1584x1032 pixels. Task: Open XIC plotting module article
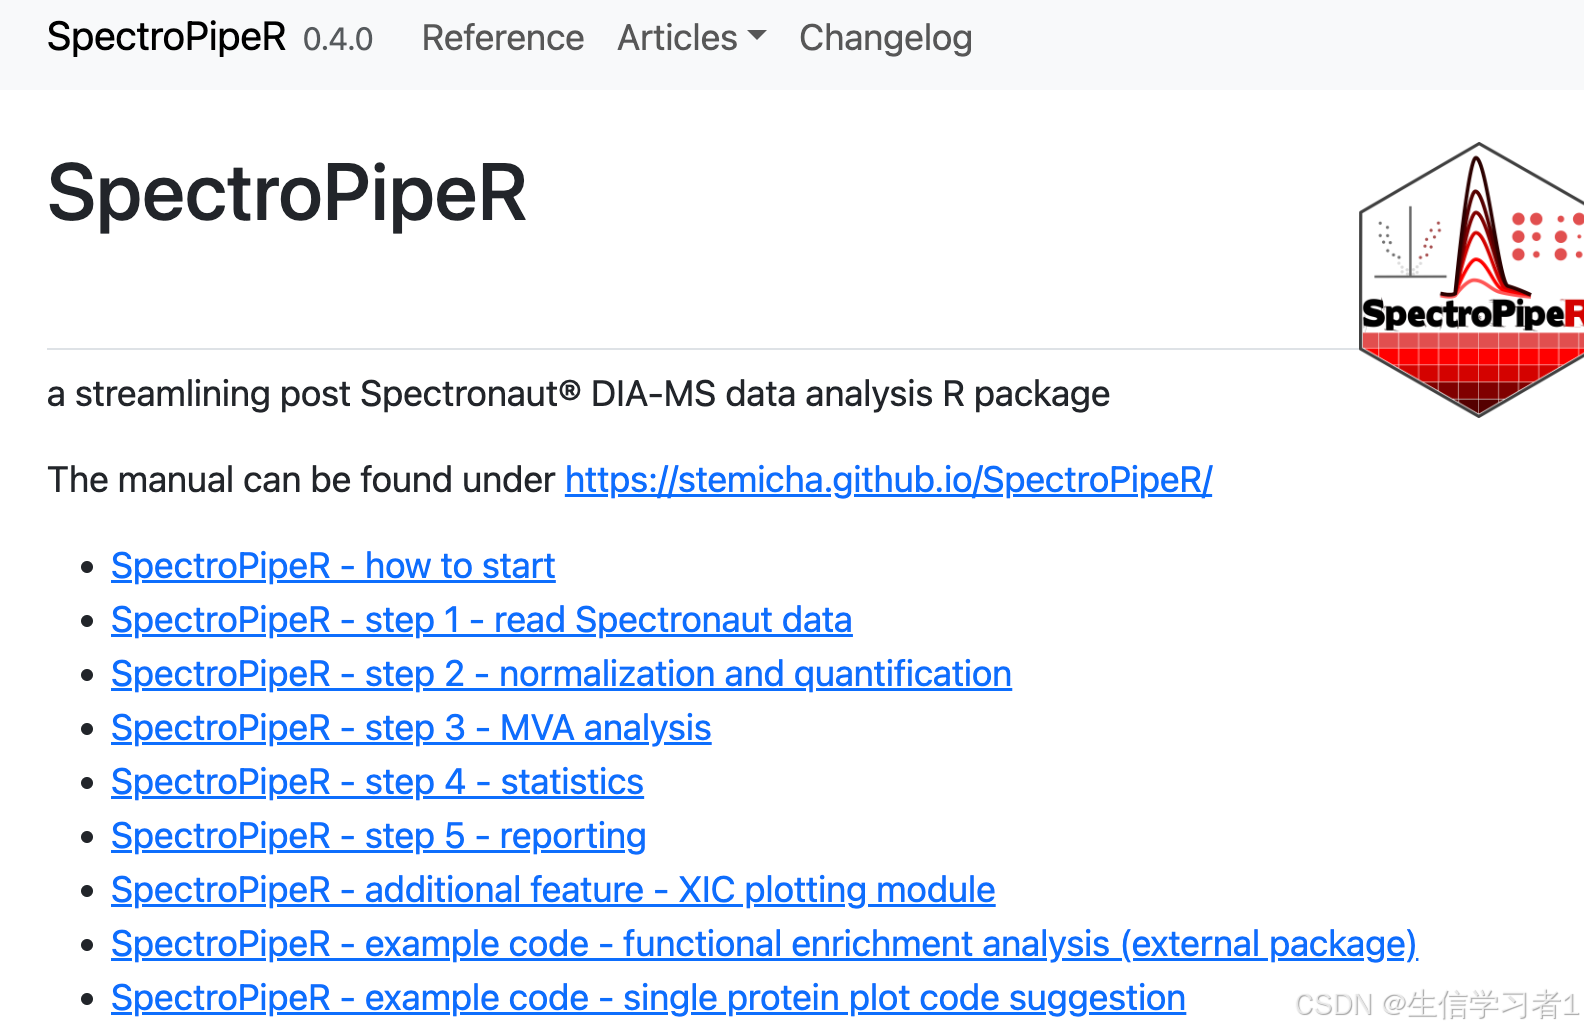(x=553, y=890)
